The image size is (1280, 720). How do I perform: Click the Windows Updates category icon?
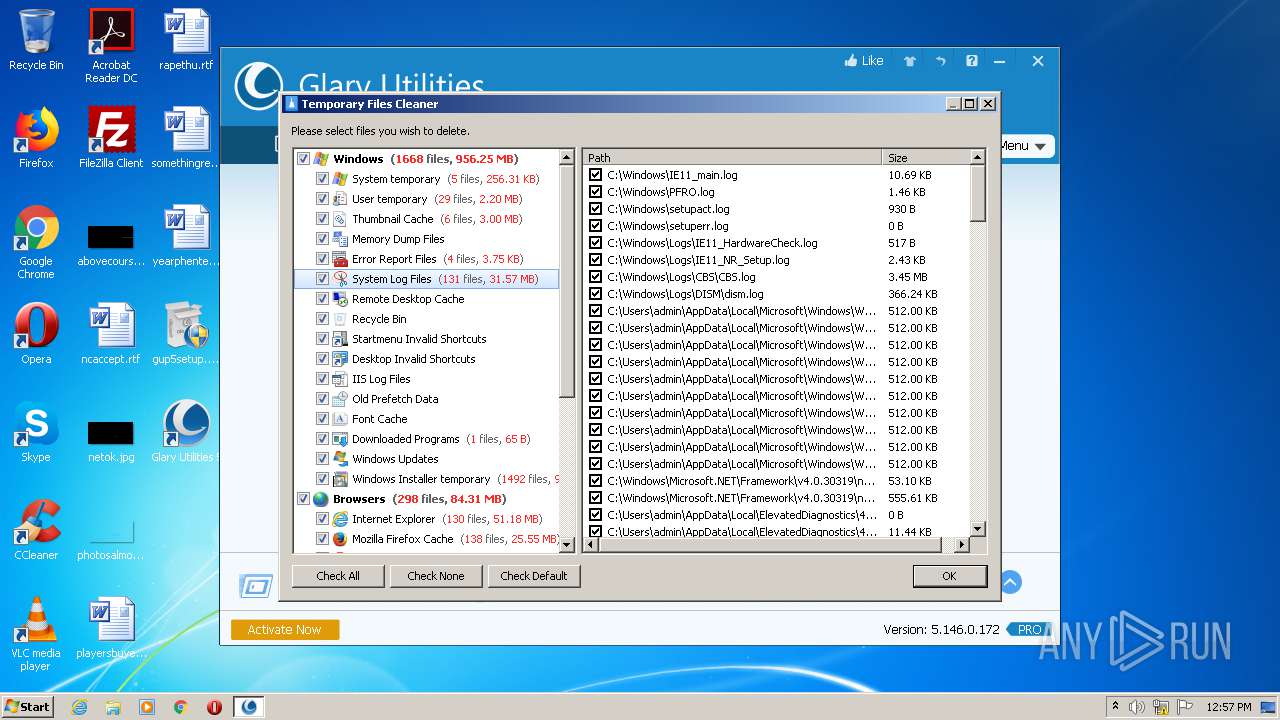[340, 459]
